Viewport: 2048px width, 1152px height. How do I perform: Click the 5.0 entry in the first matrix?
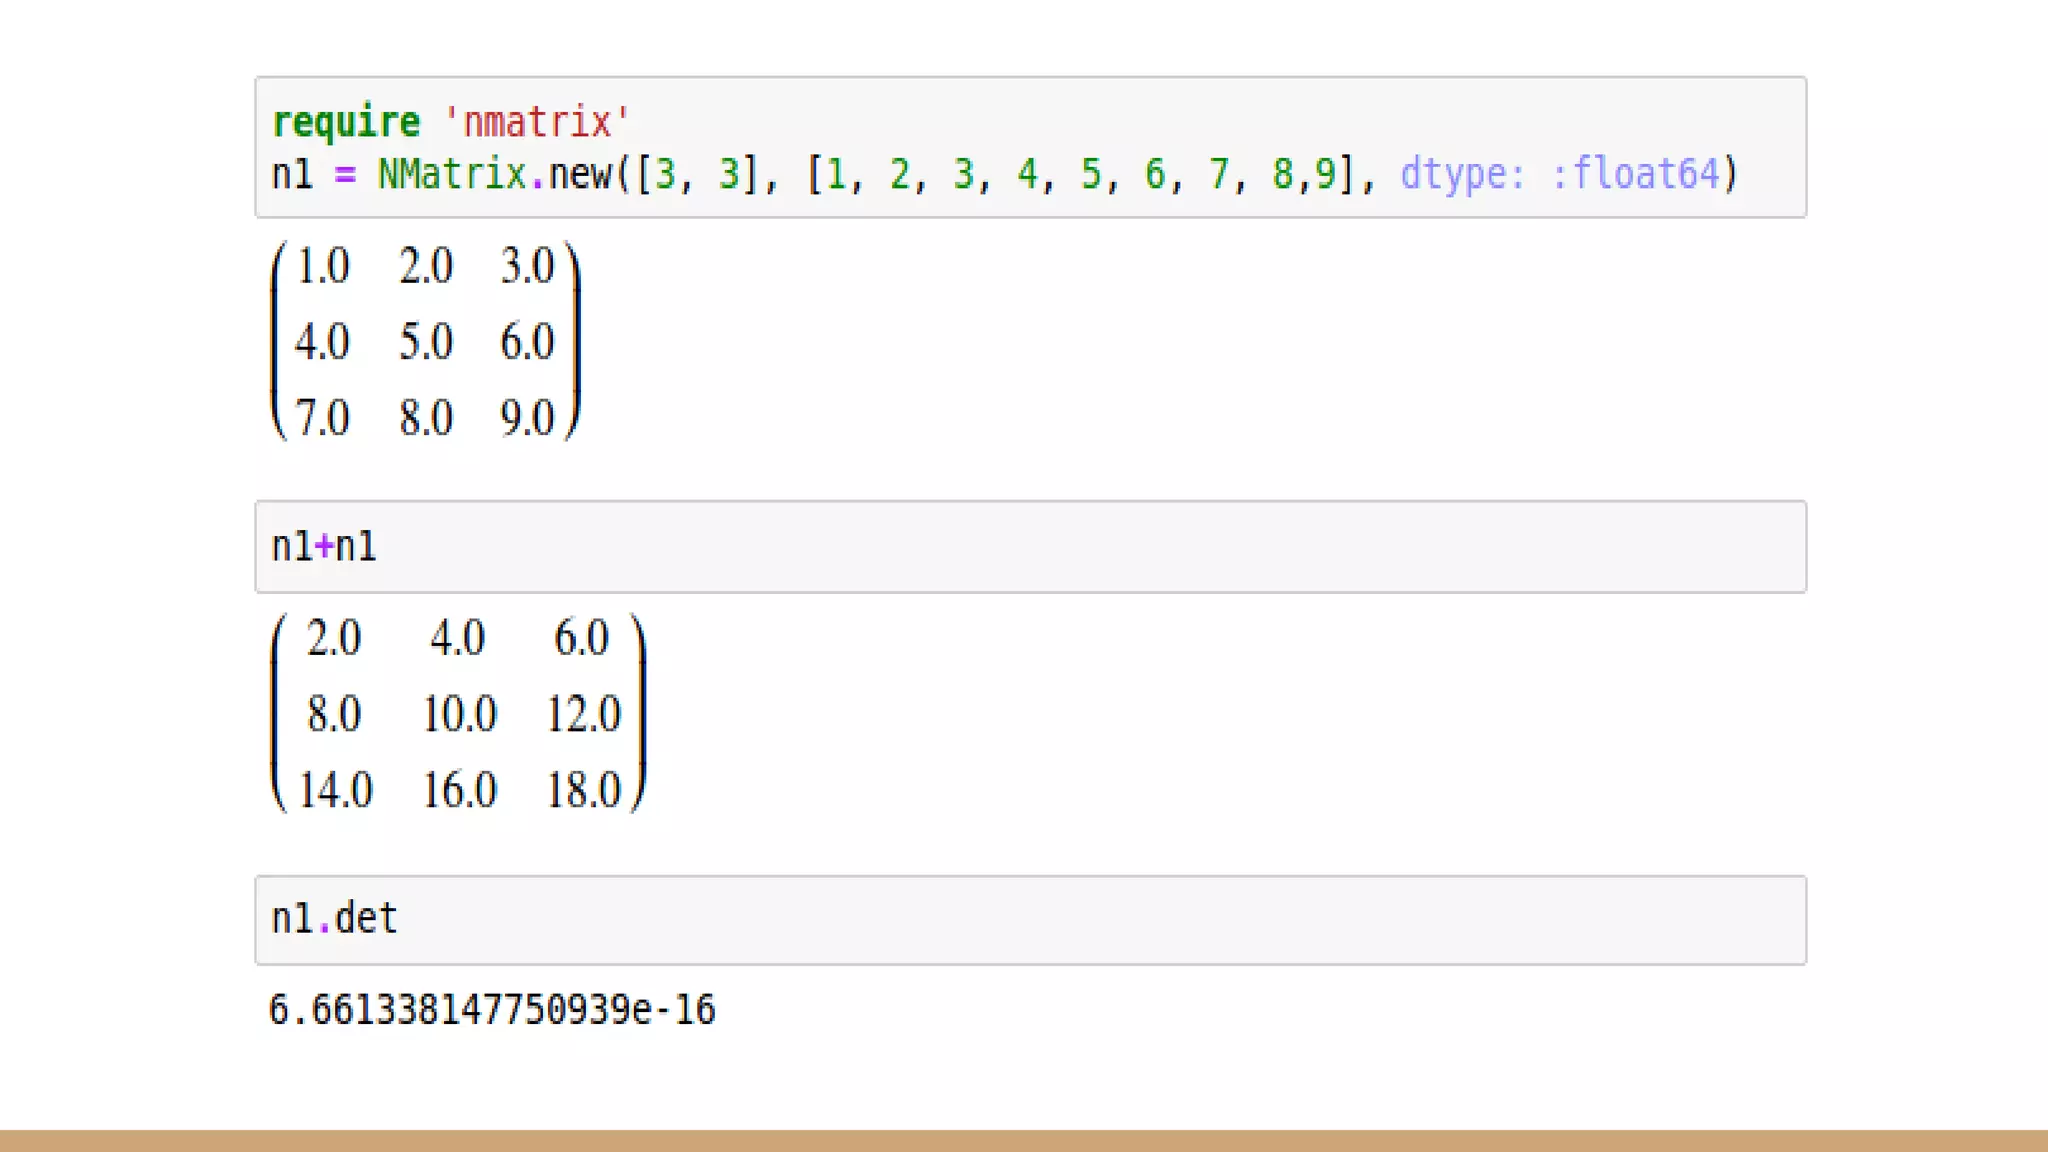[x=426, y=342]
